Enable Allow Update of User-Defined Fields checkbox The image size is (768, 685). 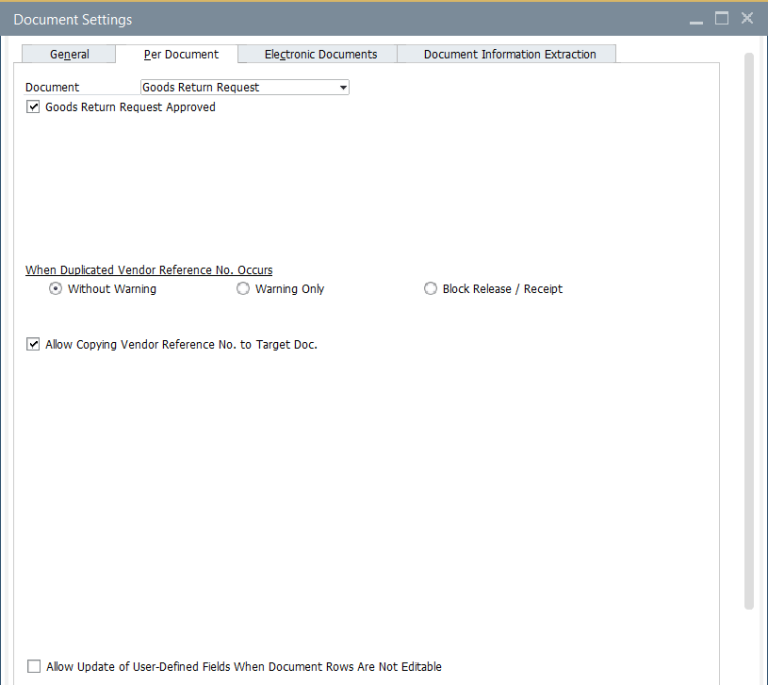click(34, 667)
